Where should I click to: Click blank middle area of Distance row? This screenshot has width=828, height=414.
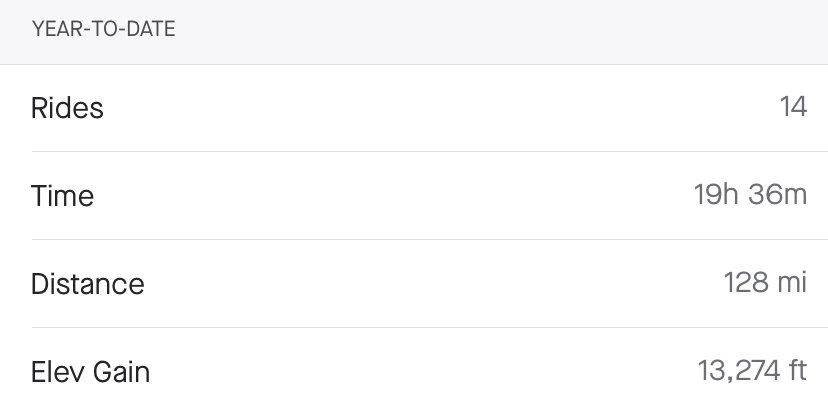tap(432, 284)
